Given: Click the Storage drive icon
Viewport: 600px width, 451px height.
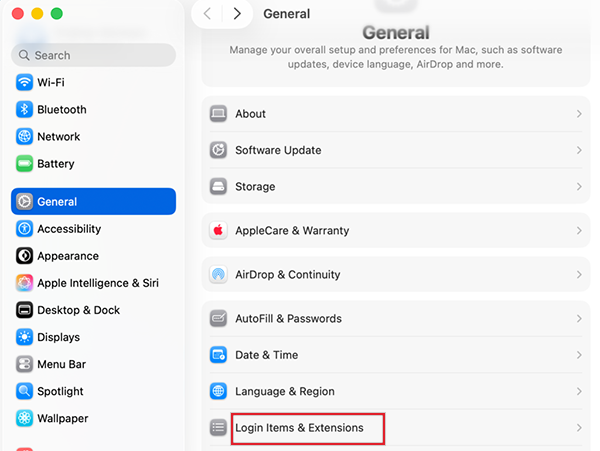Looking at the screenshot, I should click(218, 186).
